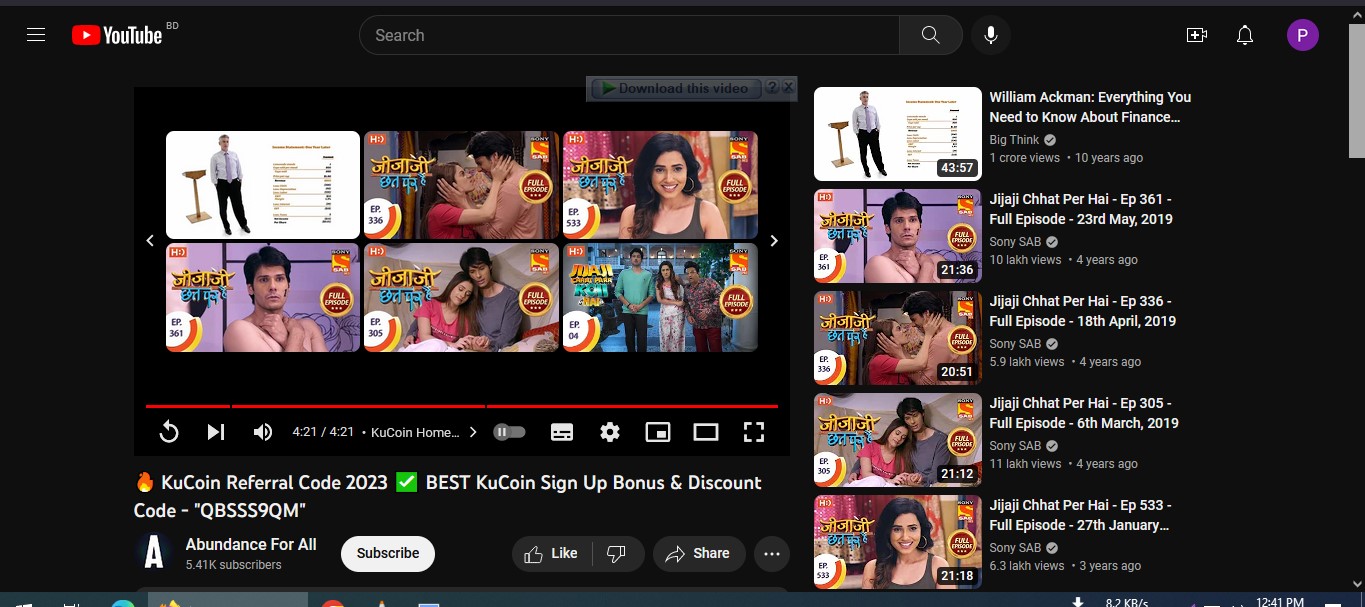Click the 4:21 / 4:21 time display

tap(323, 432)
